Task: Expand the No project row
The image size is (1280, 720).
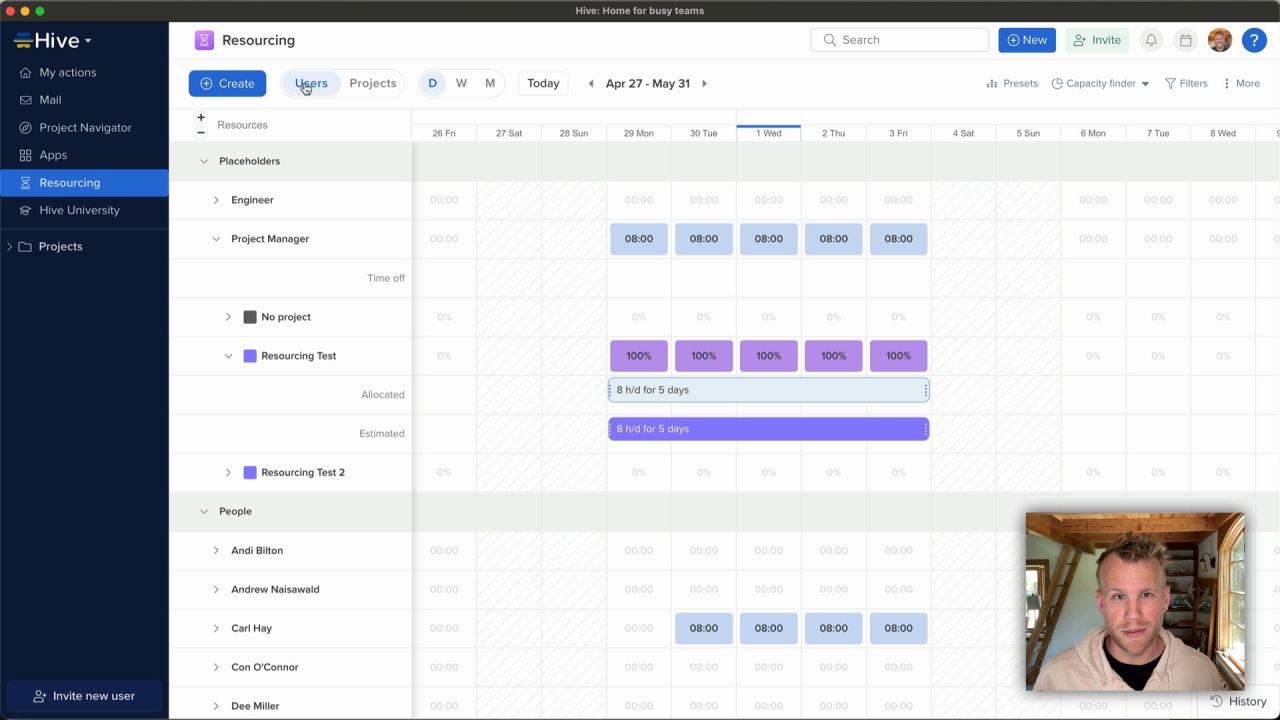Action: click(228, 317)
